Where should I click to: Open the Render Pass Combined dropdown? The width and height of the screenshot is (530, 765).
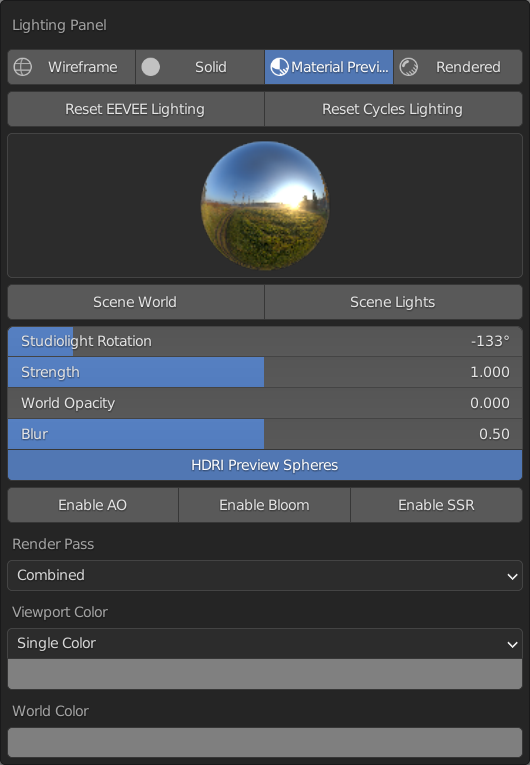tap(265, 575)
